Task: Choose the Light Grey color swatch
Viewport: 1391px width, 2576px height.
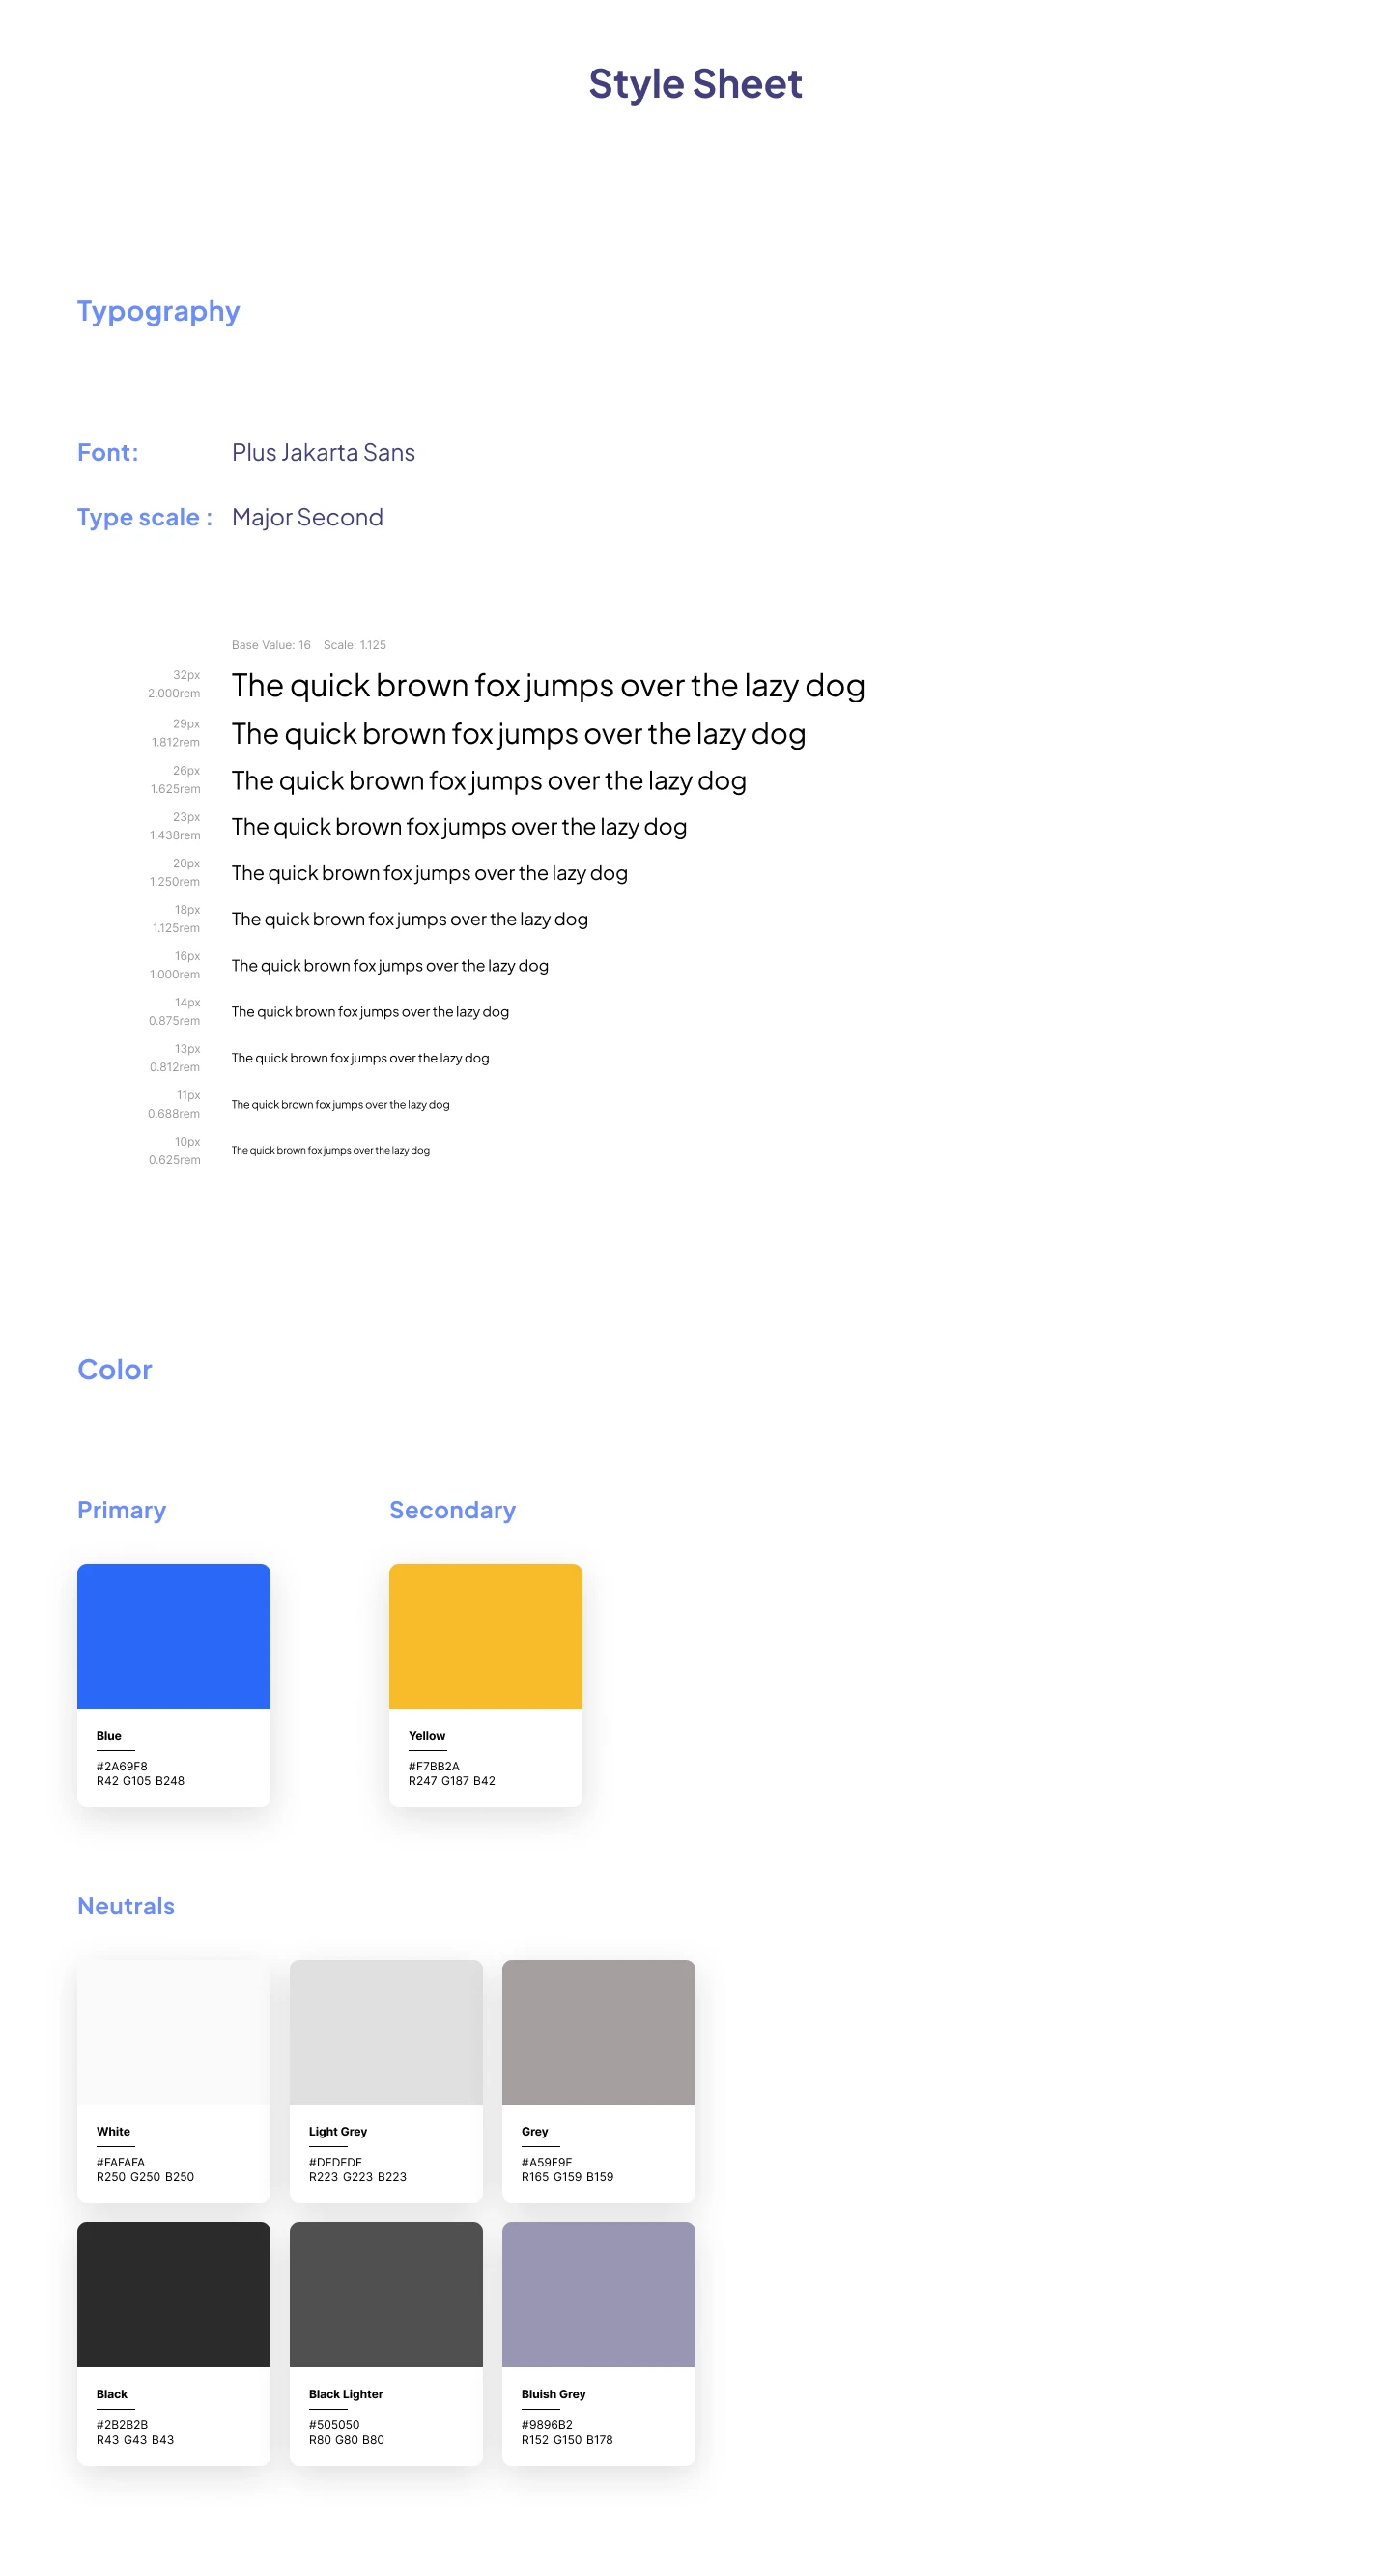Action: [x=385, y=2031]
